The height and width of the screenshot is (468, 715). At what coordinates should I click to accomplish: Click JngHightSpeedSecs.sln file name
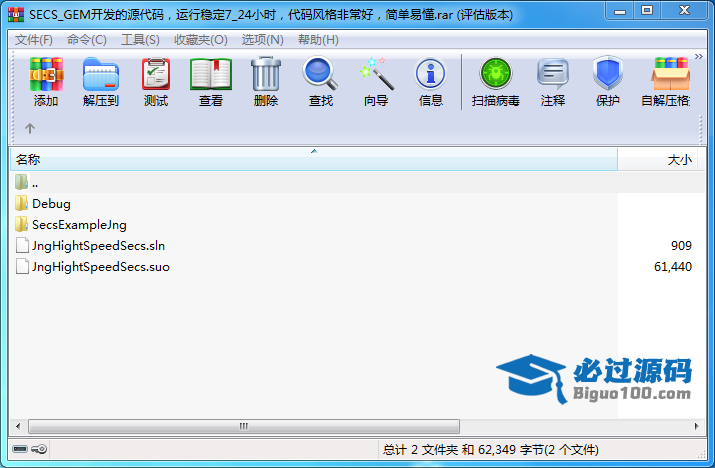tap(98, 245)
